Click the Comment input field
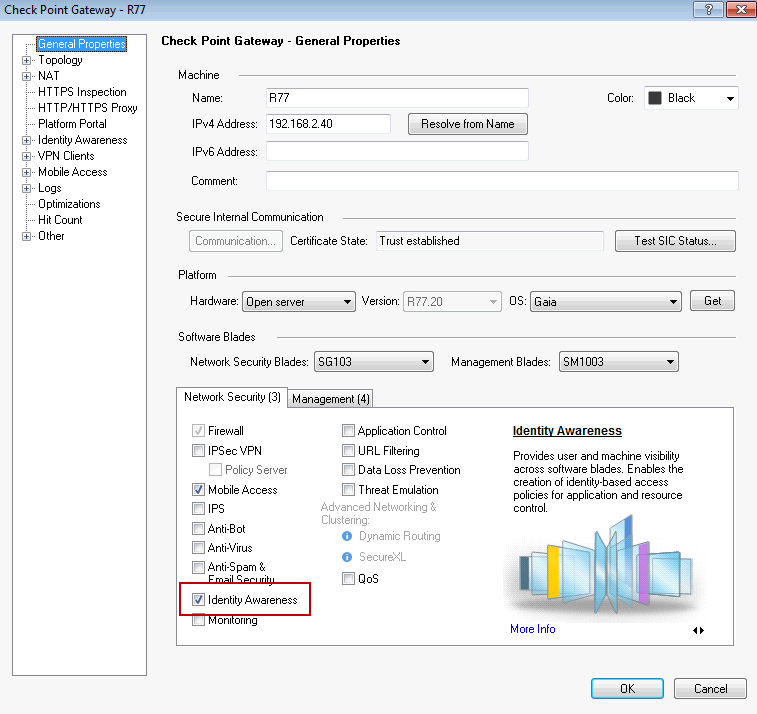 (502, 181)
